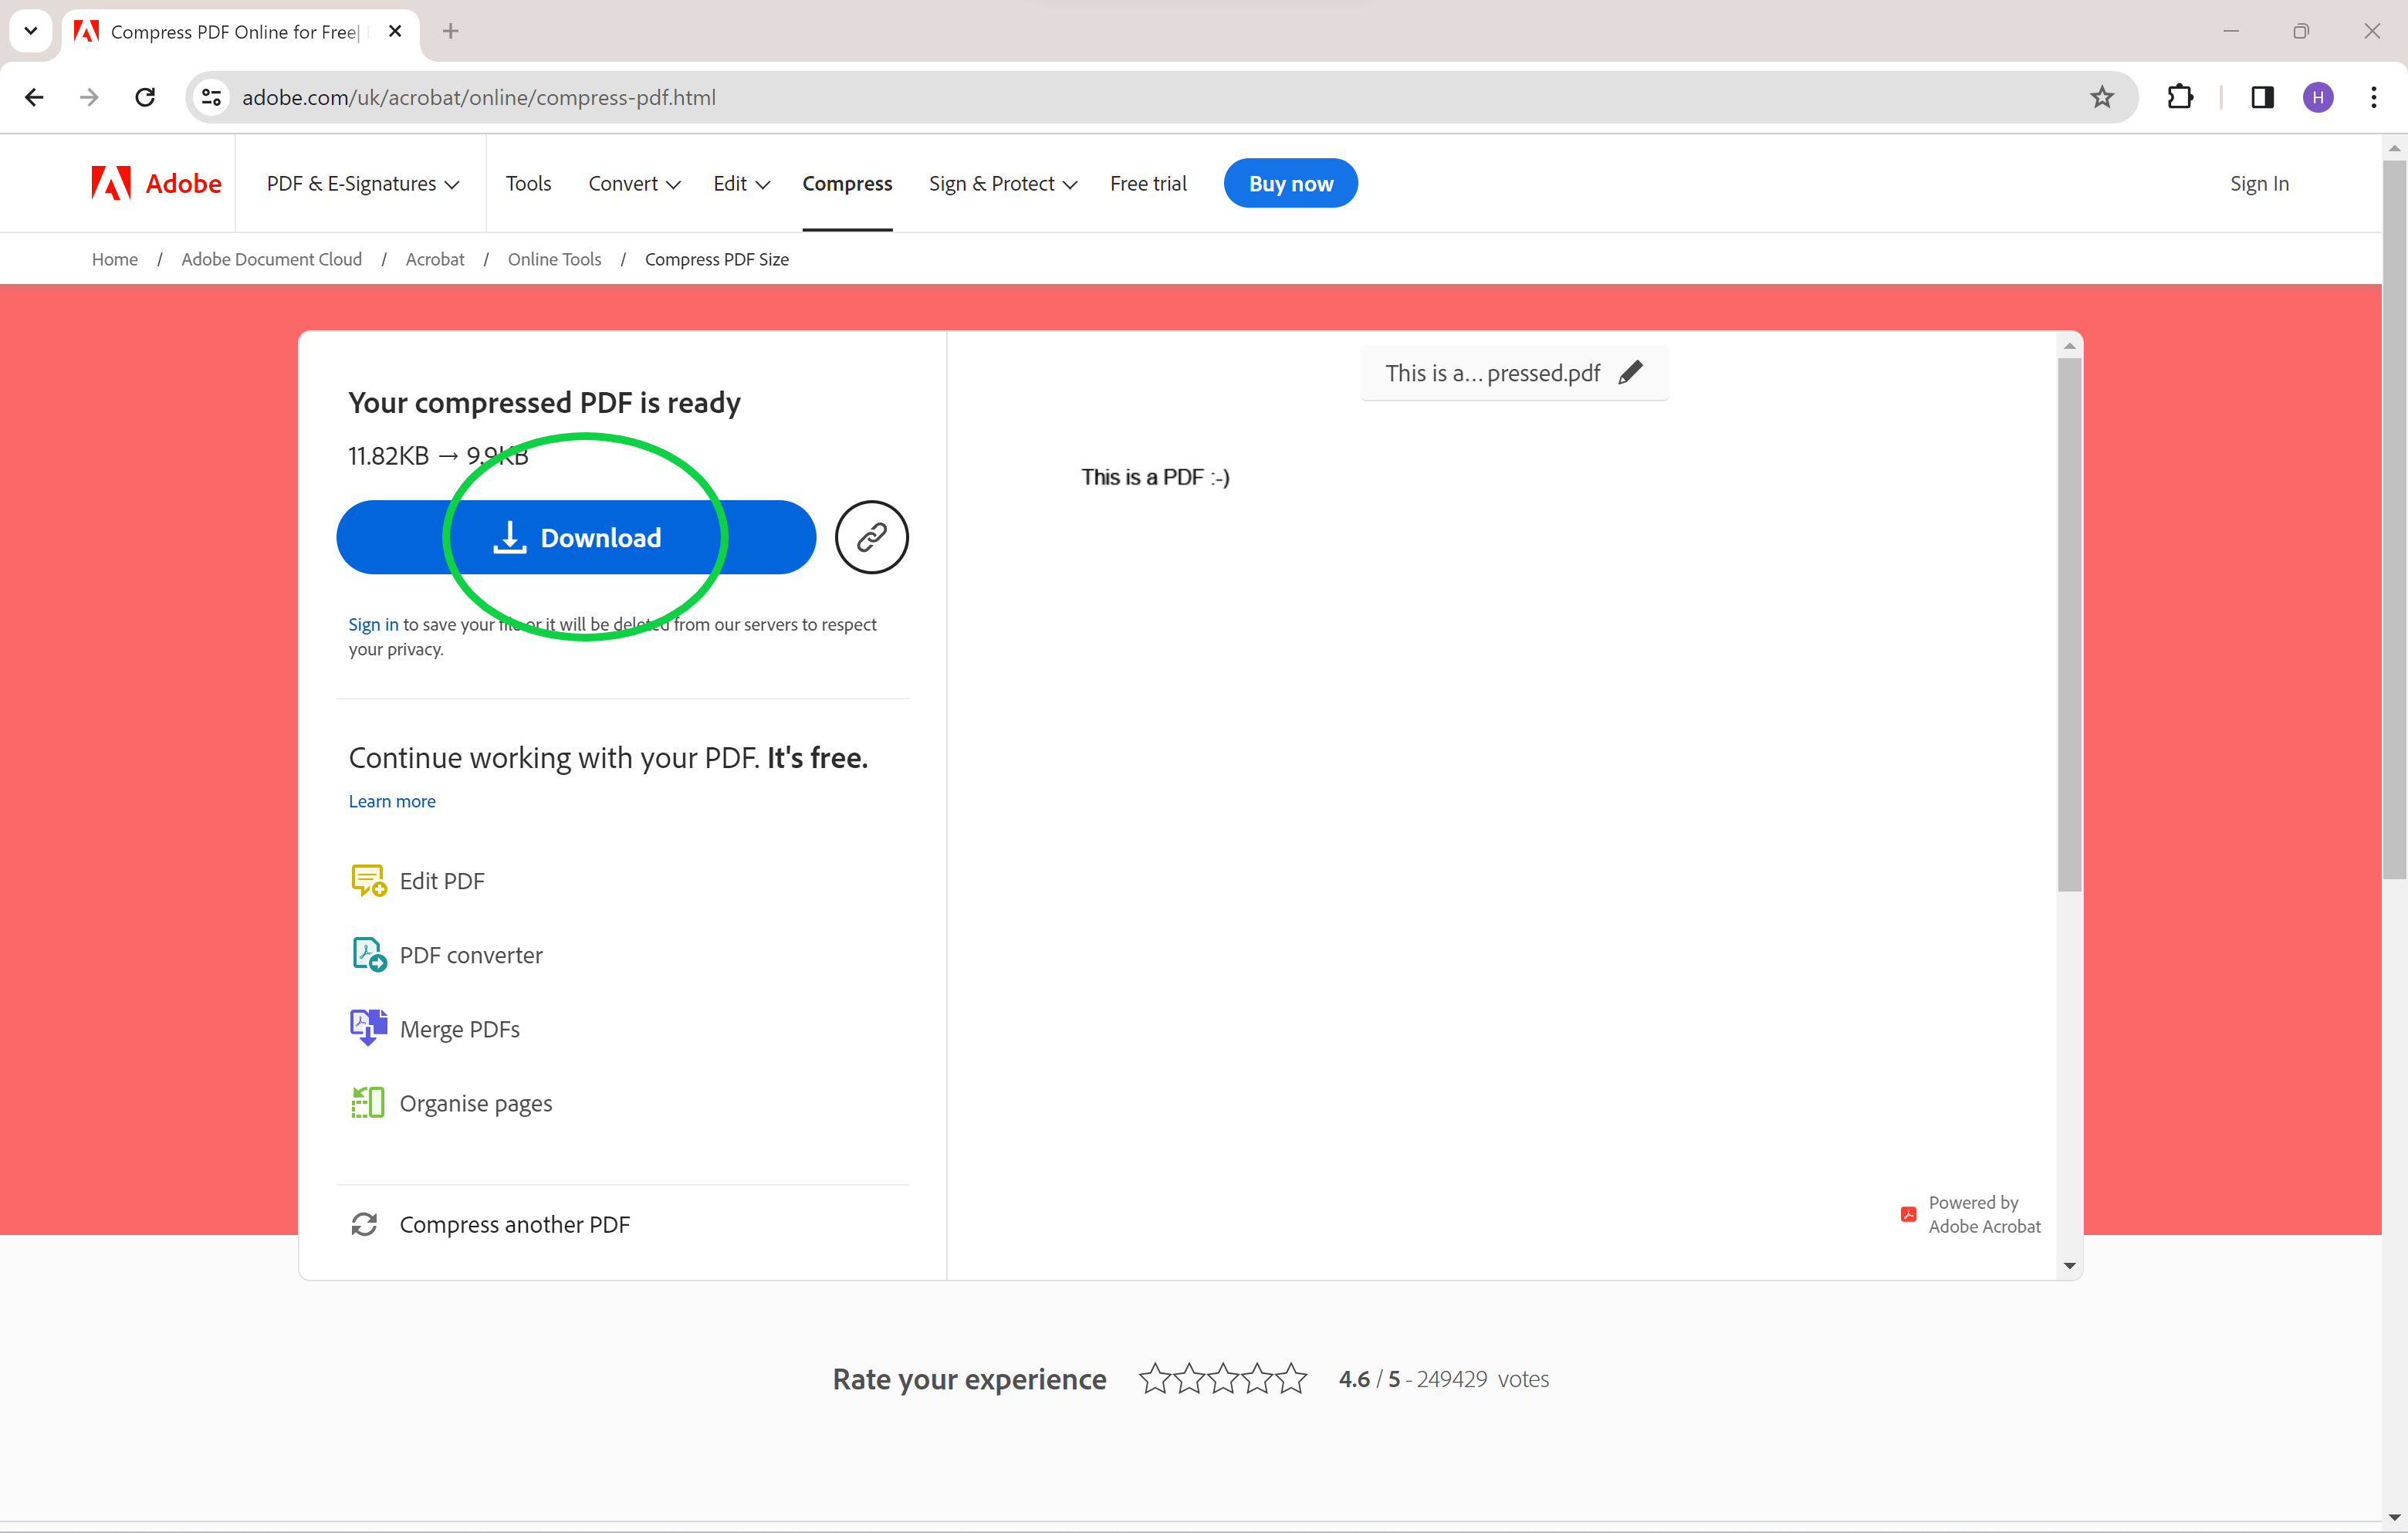Click the Edit PDF icon
Screen dimensions: 2408x1533
pos(368,881)
